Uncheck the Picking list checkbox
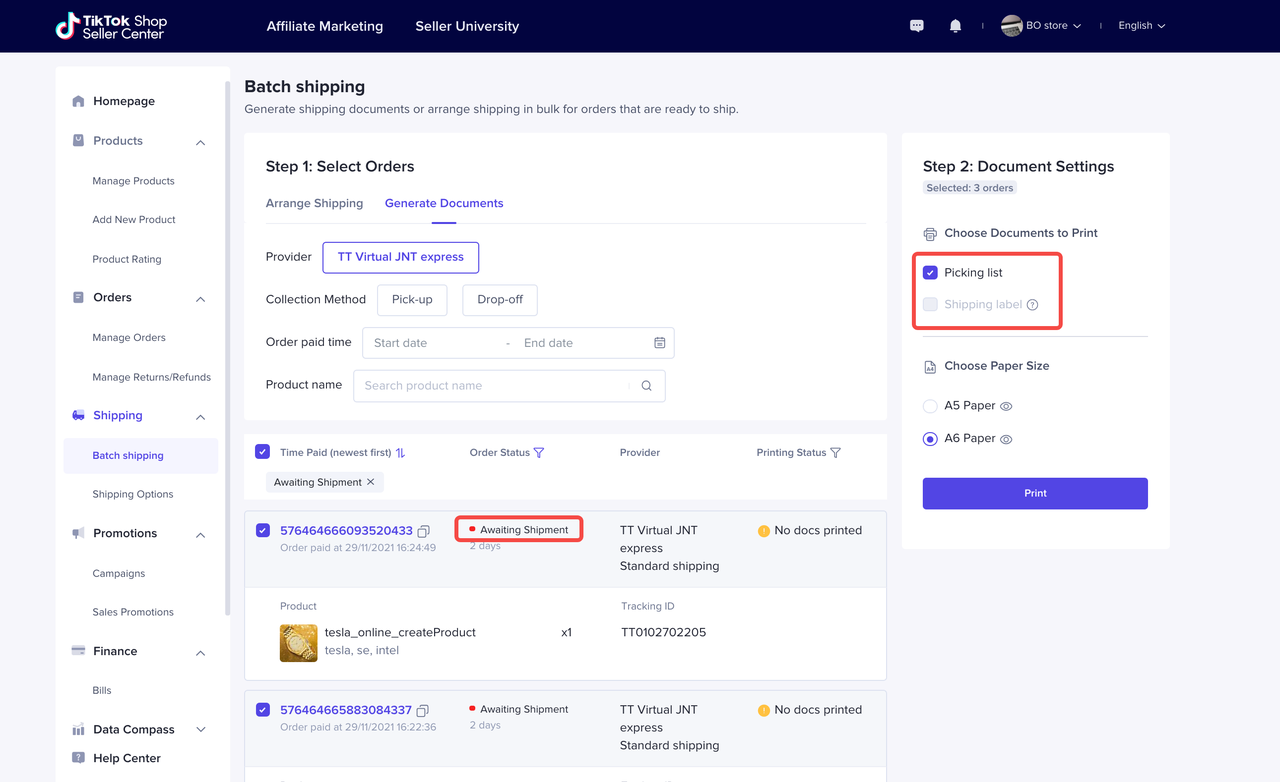Screen dimensions: 1280x782 coord(930,273)
